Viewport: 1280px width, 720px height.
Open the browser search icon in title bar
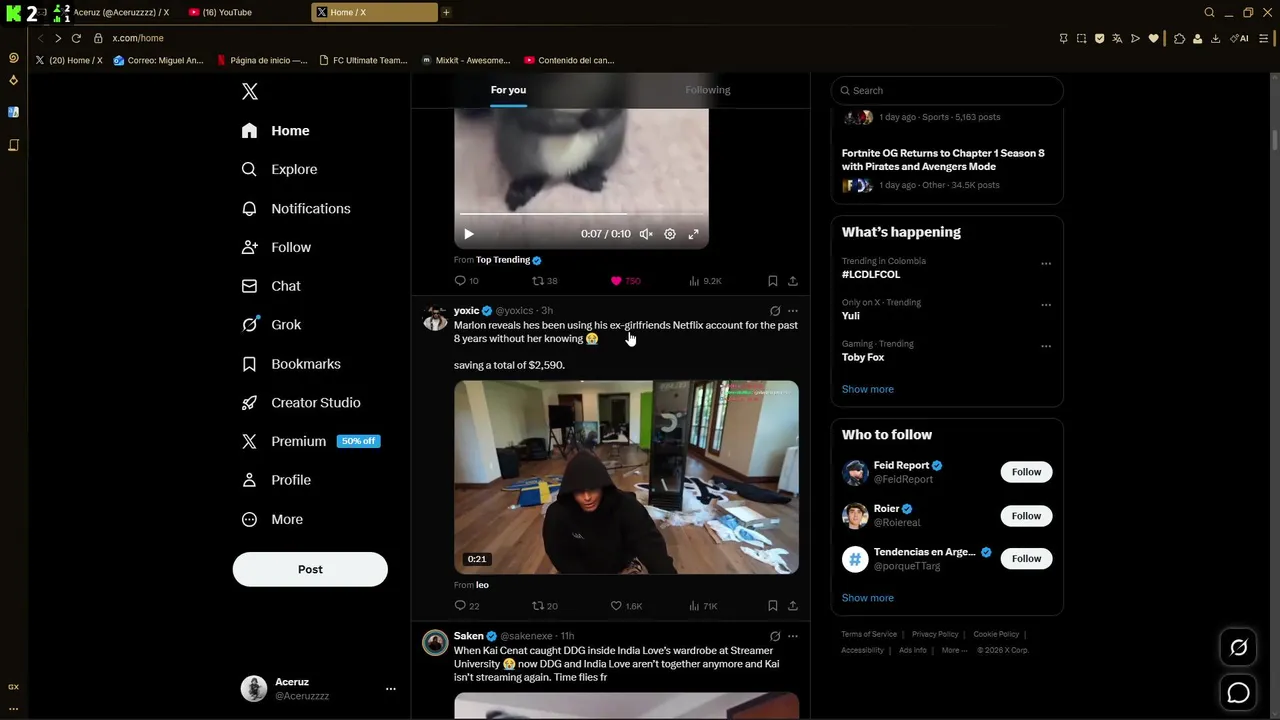point(1209,12)
